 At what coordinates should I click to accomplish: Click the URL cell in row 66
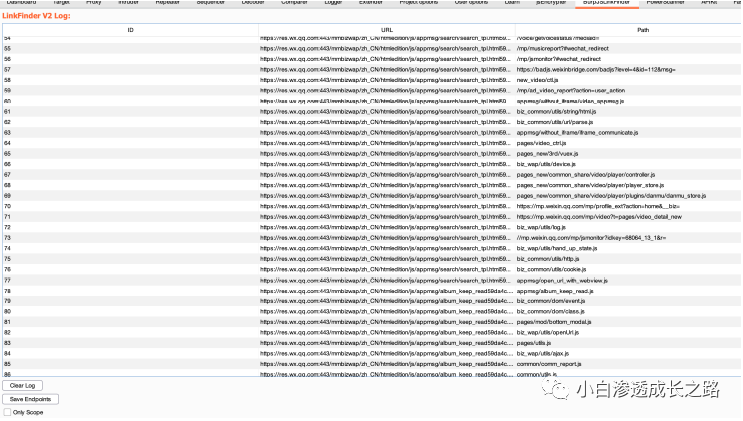pos(387,164)
